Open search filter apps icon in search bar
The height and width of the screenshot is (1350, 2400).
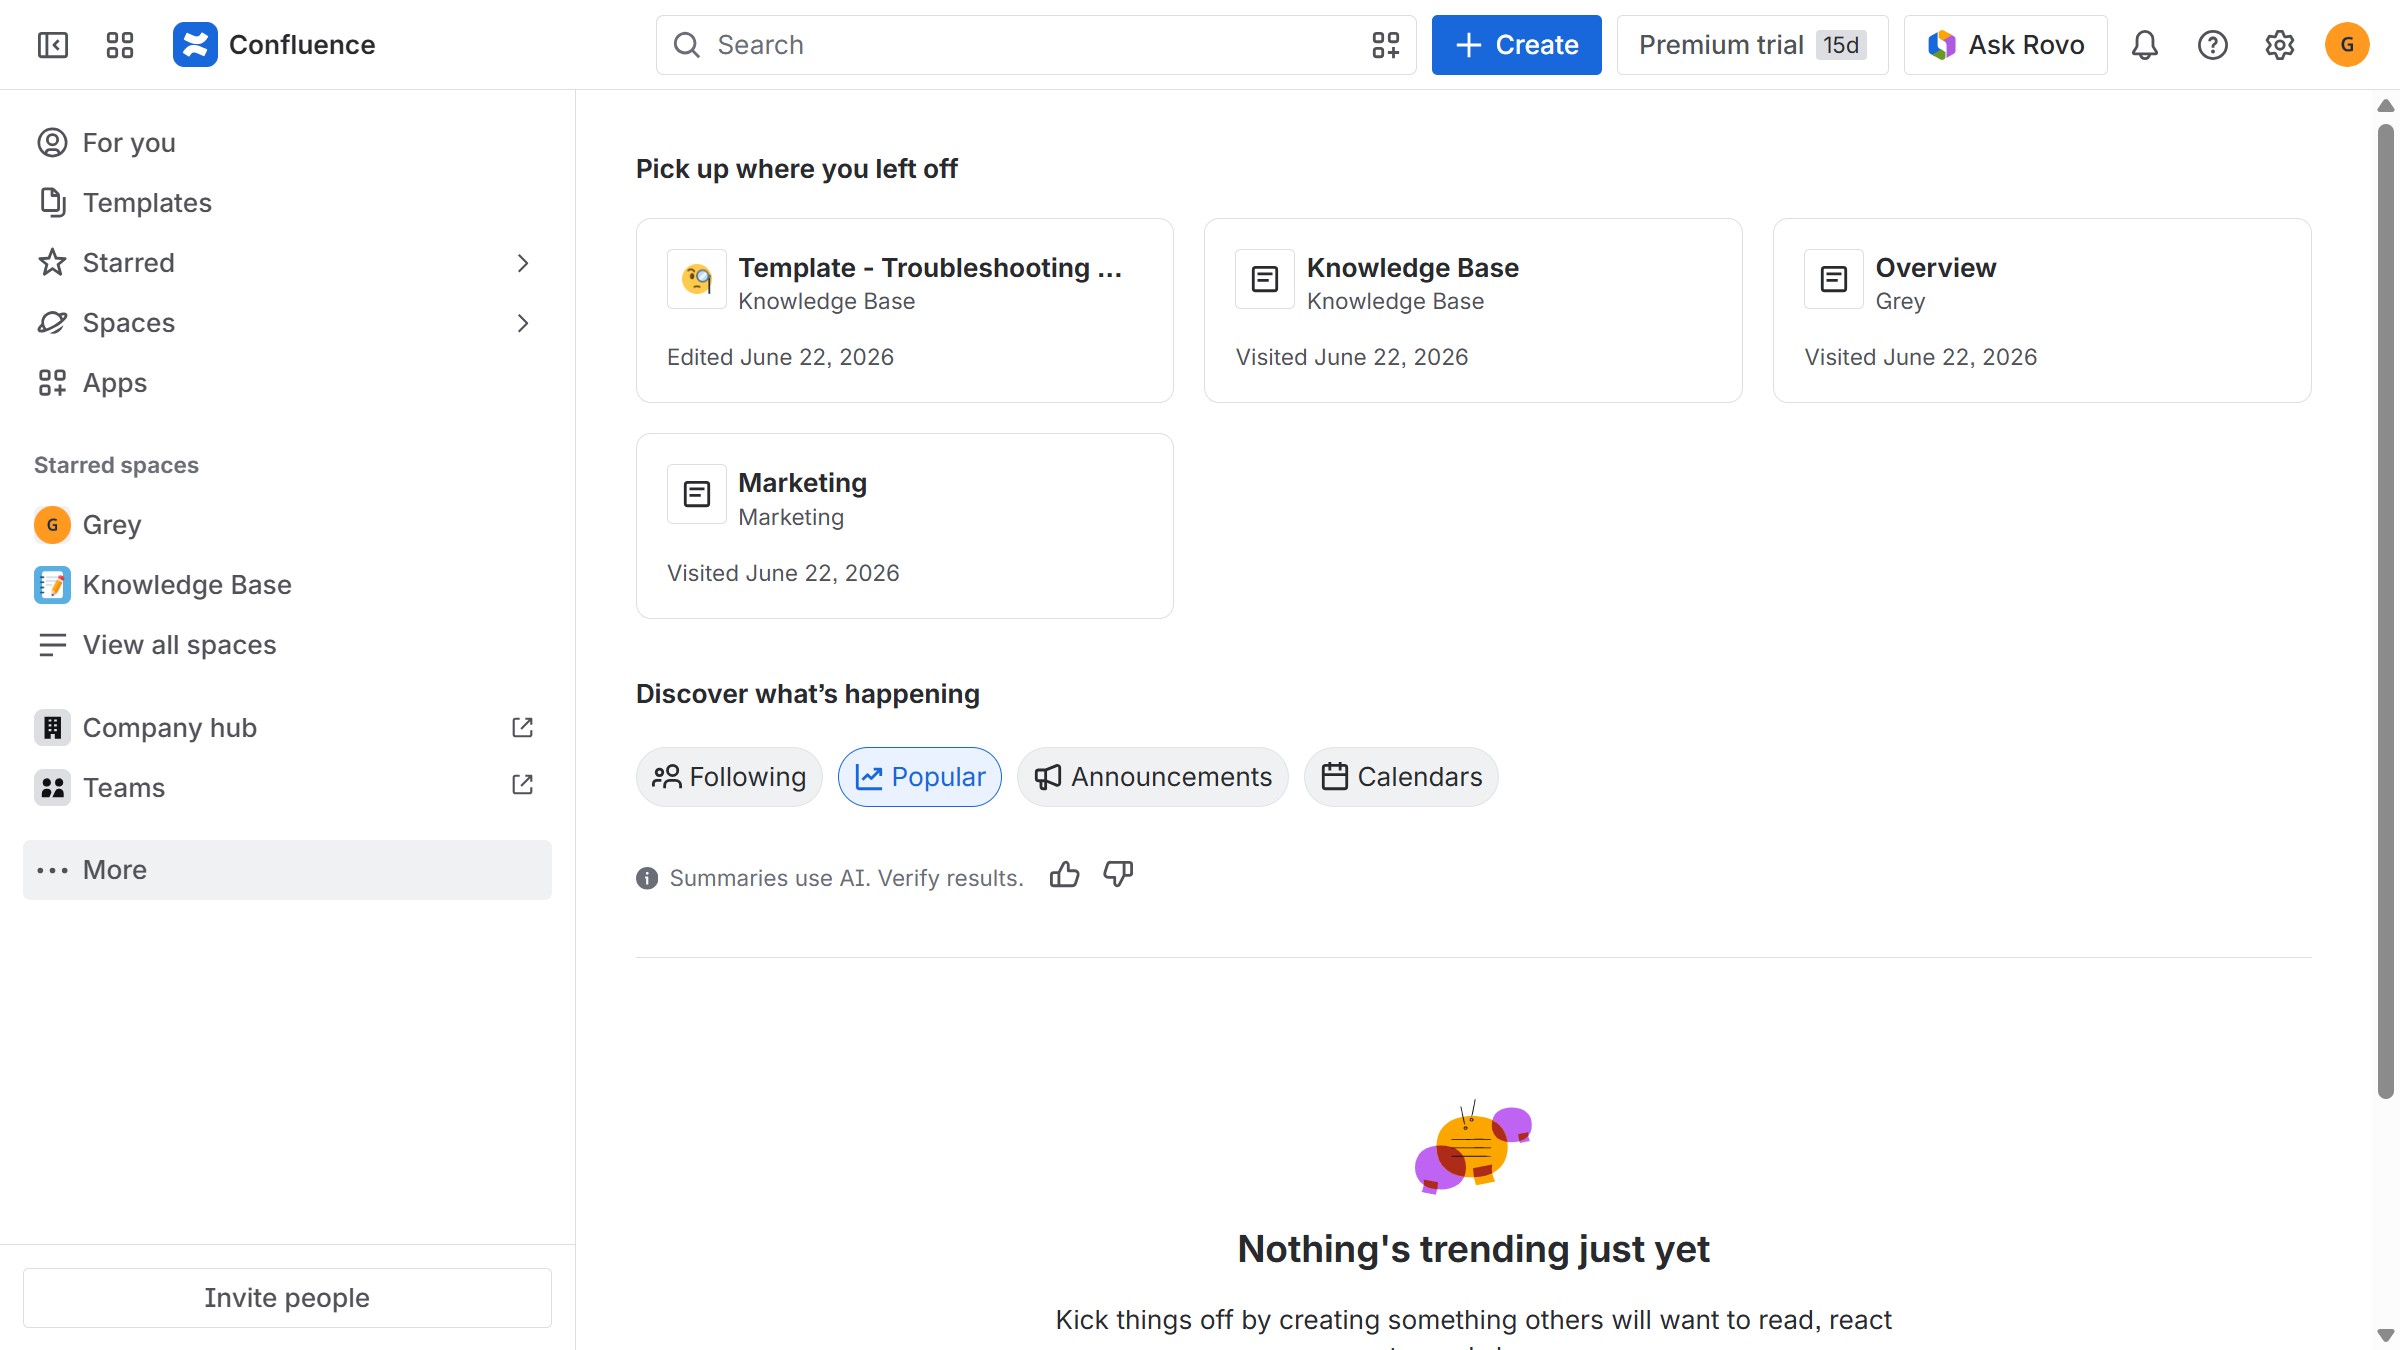1386,45
